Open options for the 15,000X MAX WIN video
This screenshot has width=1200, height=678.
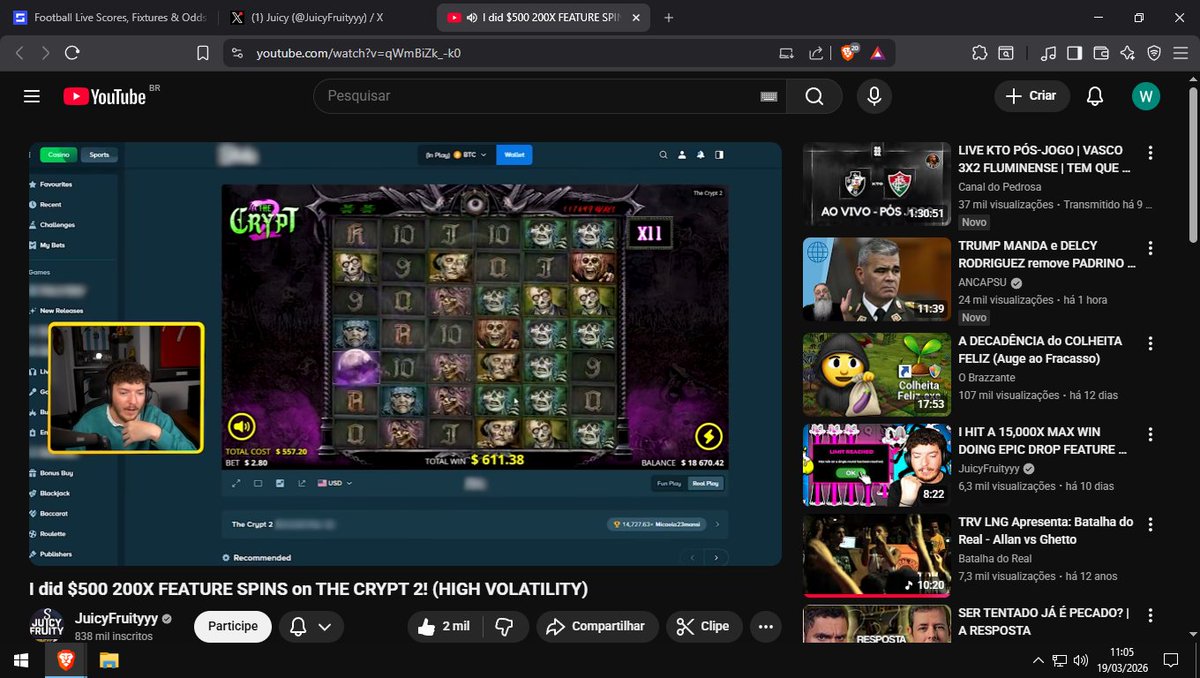pos(1150,433)
